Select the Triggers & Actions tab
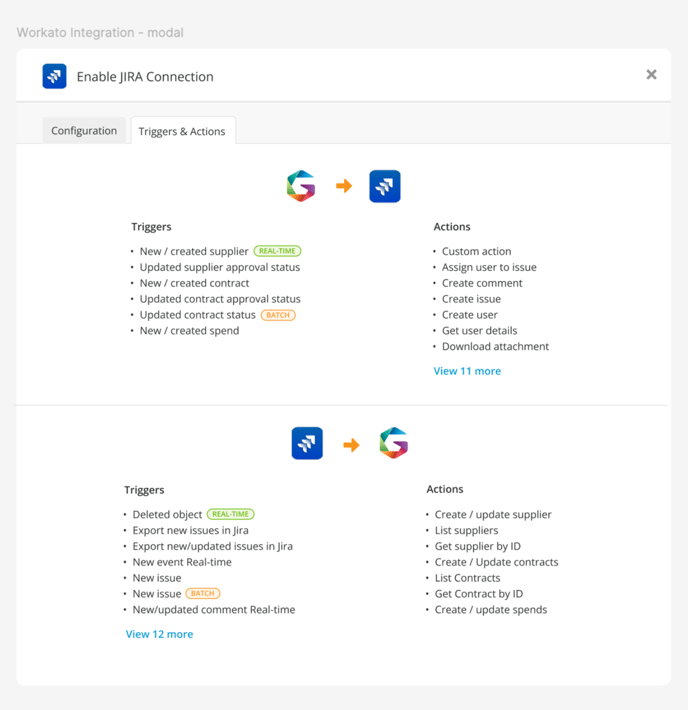The height and width of the screenshot is (710, 688). click(182, 131)
